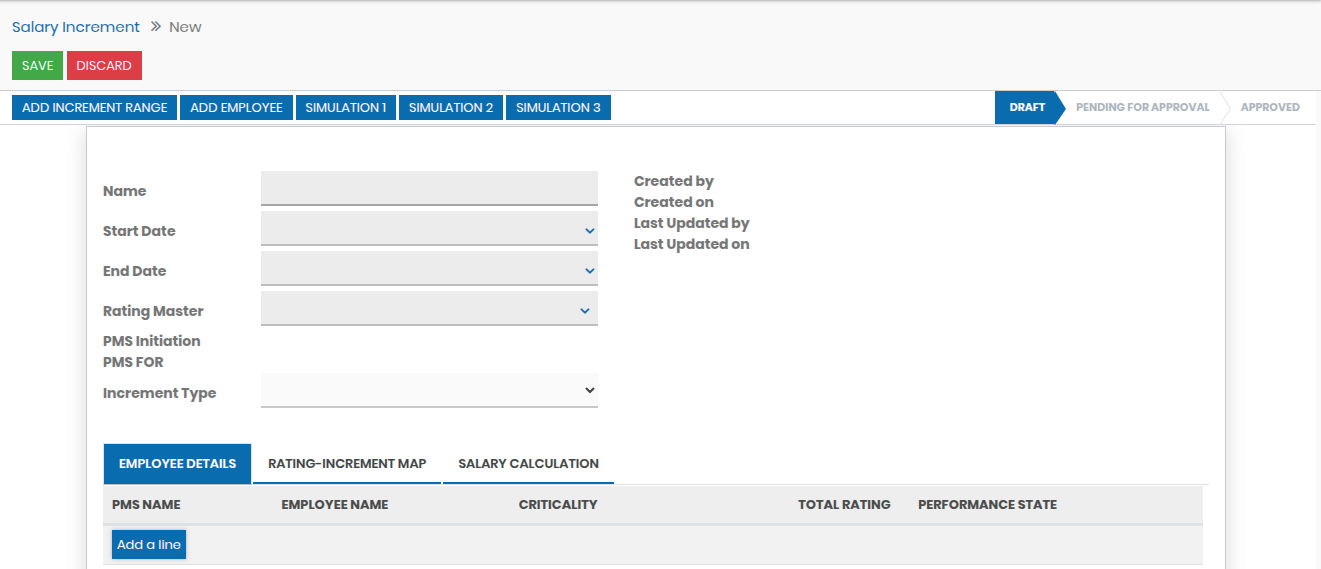Switch to the Rating-Increment Map tab
Screen dimensions: 1321x569
click(347, 464)
